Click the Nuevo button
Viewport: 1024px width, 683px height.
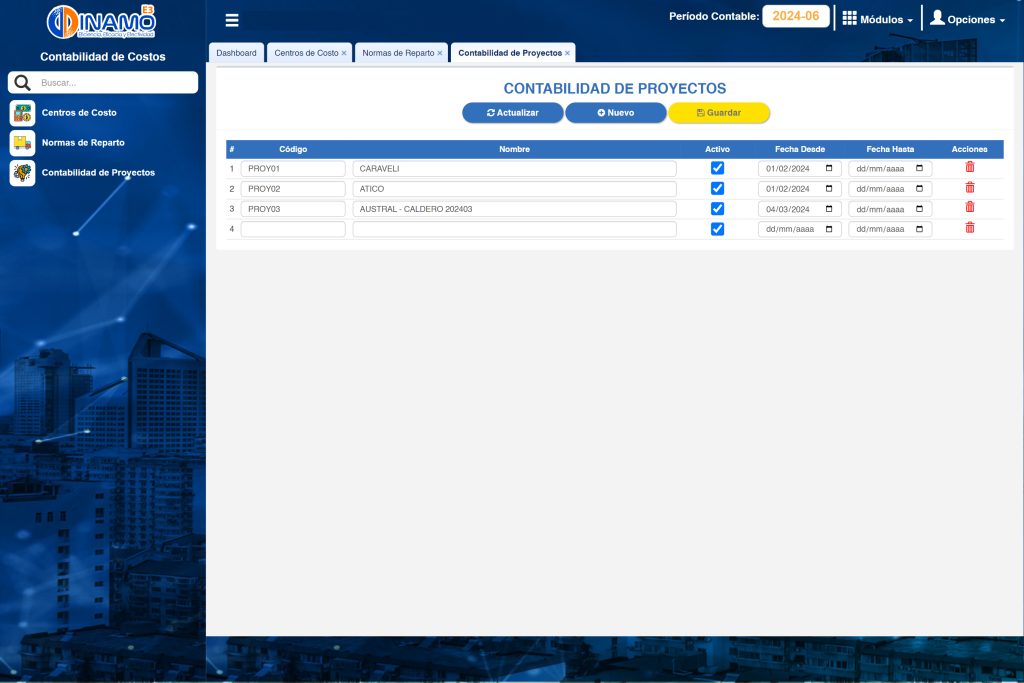615,113
